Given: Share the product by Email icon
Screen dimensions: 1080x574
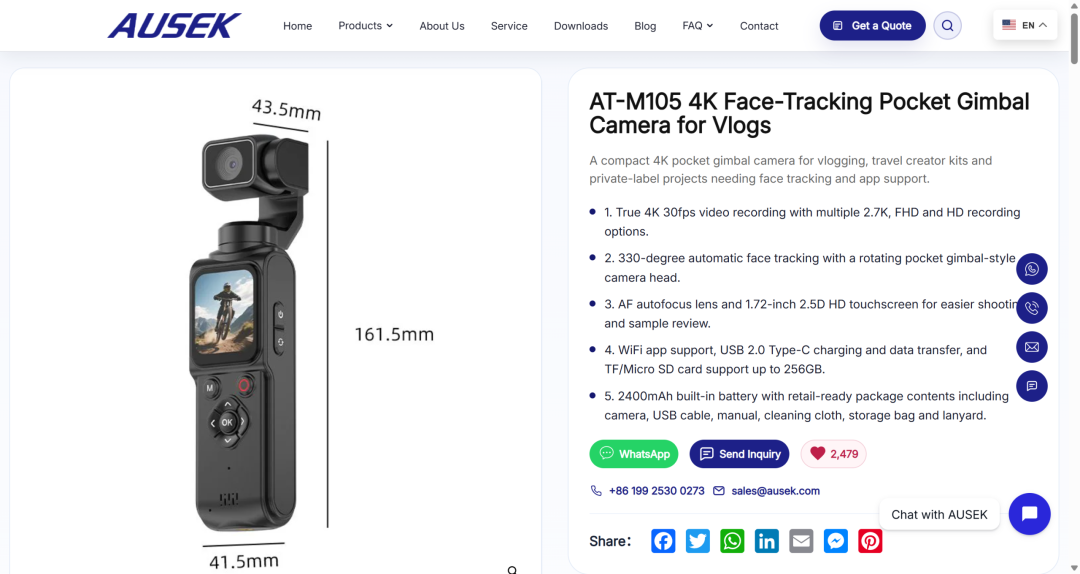Looking at the screenshot, I should point(801,541).
